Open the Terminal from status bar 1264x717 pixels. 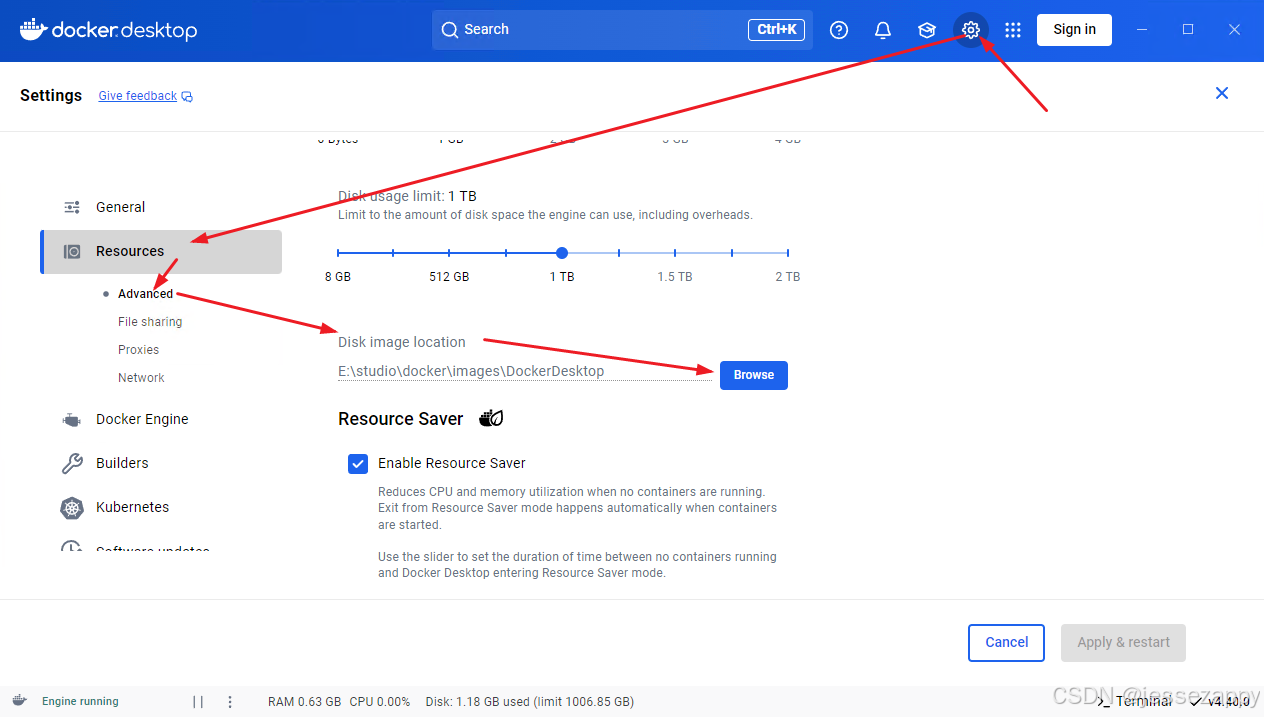click(x=1135, y=701)
